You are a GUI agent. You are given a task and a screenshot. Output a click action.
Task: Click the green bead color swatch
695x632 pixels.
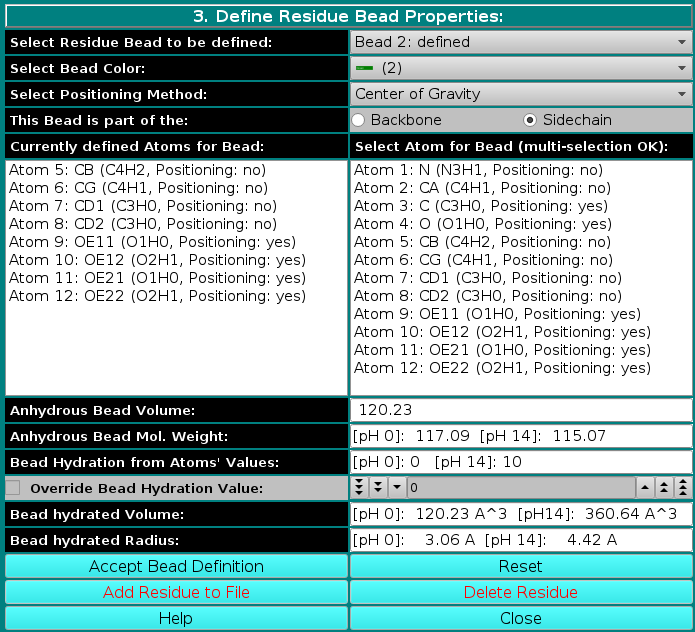point(364,68)
